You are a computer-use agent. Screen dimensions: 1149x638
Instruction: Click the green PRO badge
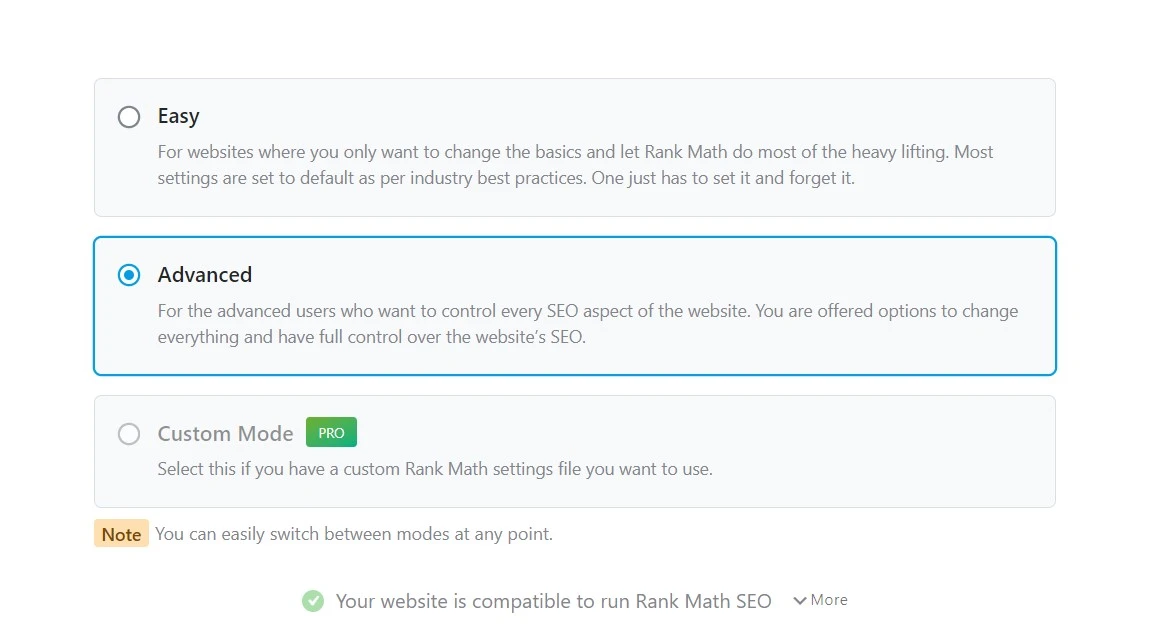(x=331, y=433)
